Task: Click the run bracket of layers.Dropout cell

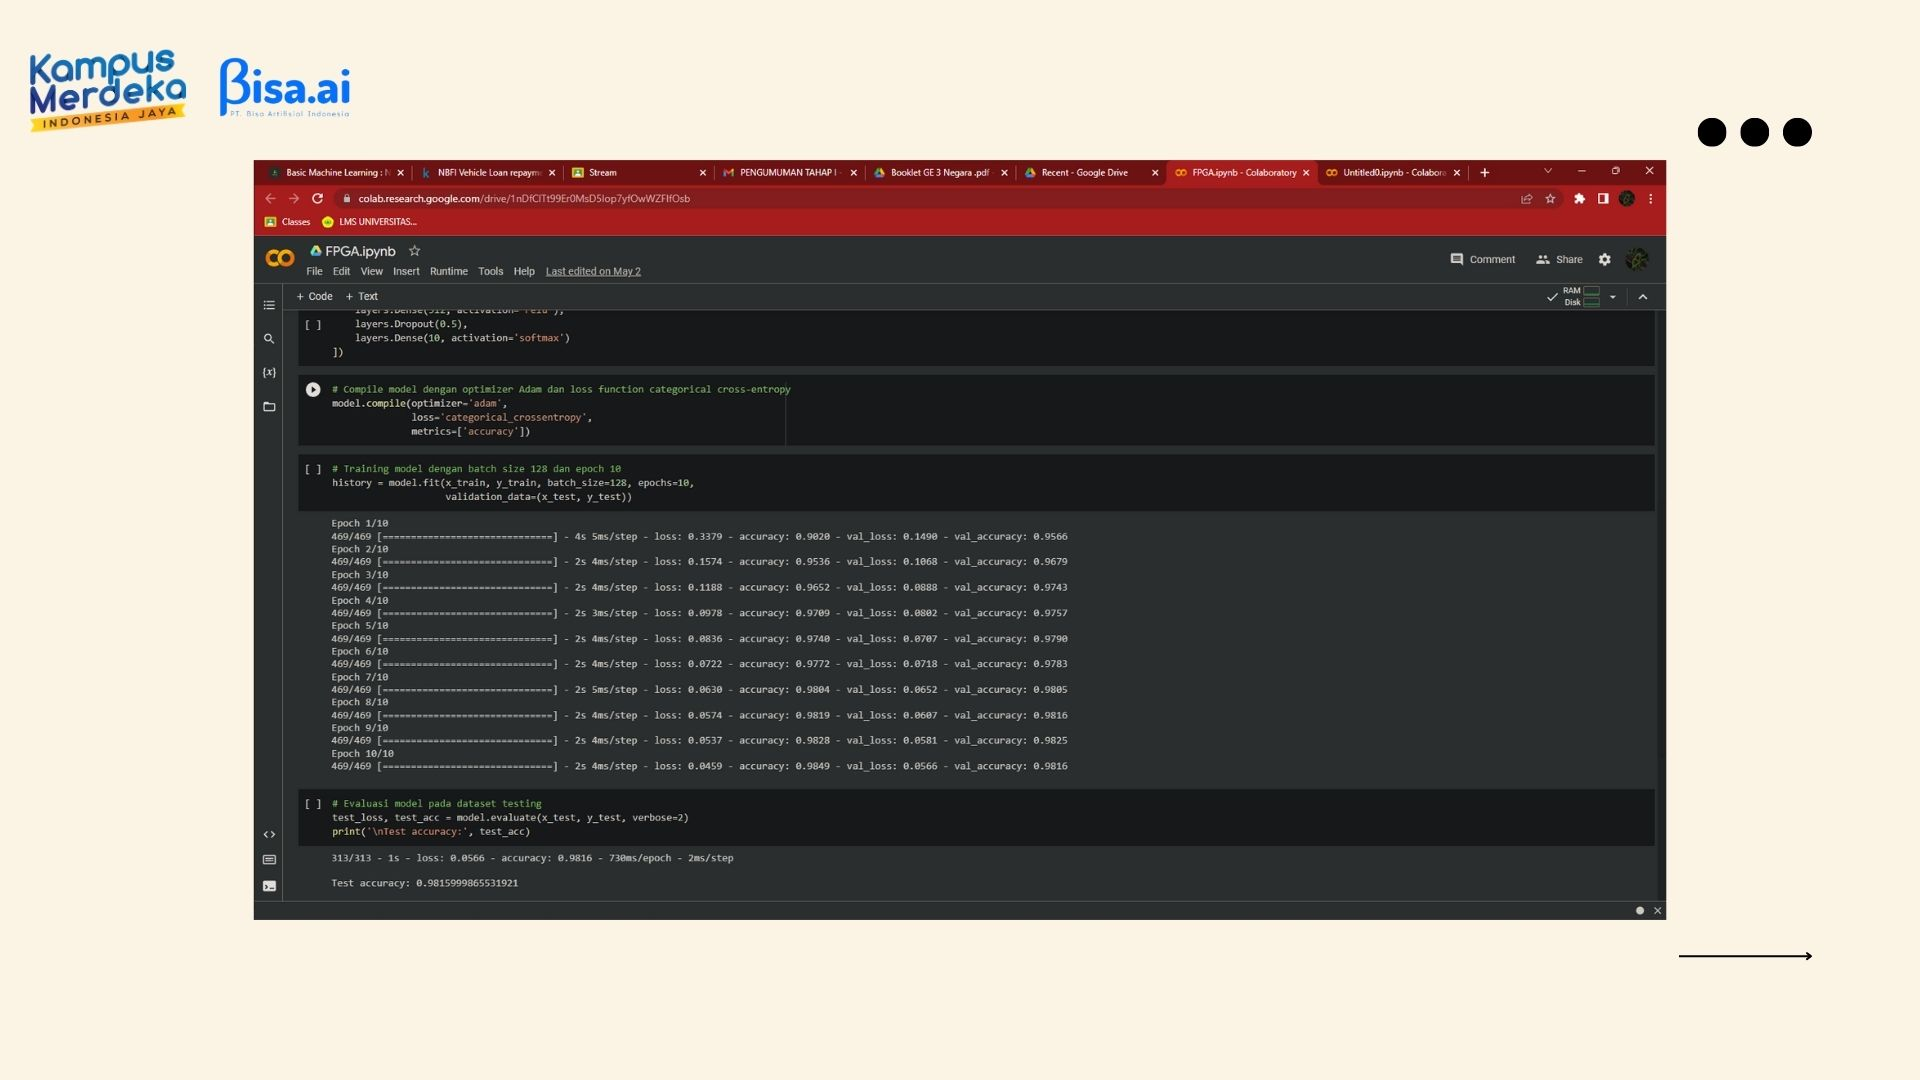Action: pyautogui.click(x=313, y=325)
